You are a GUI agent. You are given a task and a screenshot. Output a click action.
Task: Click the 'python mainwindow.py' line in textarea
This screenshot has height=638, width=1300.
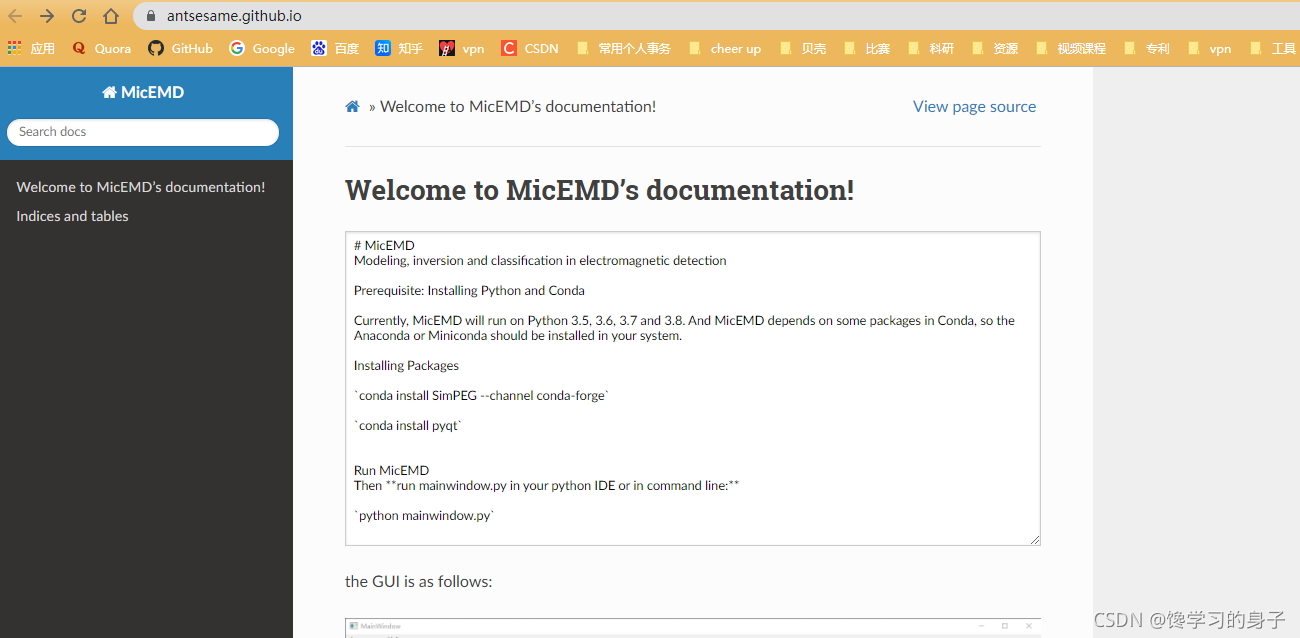425,515
